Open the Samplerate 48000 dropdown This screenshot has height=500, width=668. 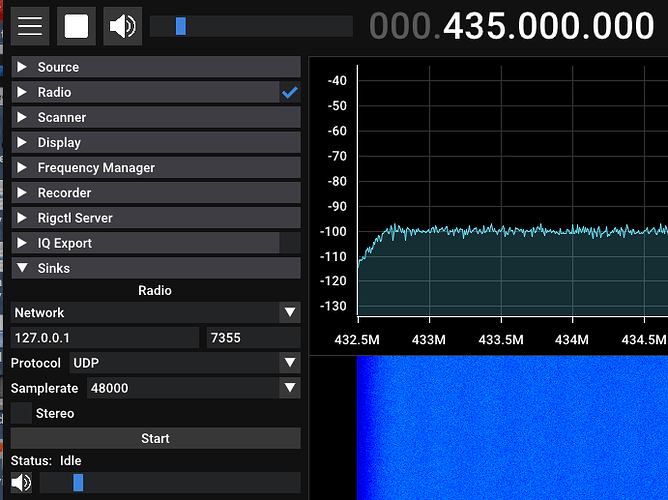(x=193, y=388)
